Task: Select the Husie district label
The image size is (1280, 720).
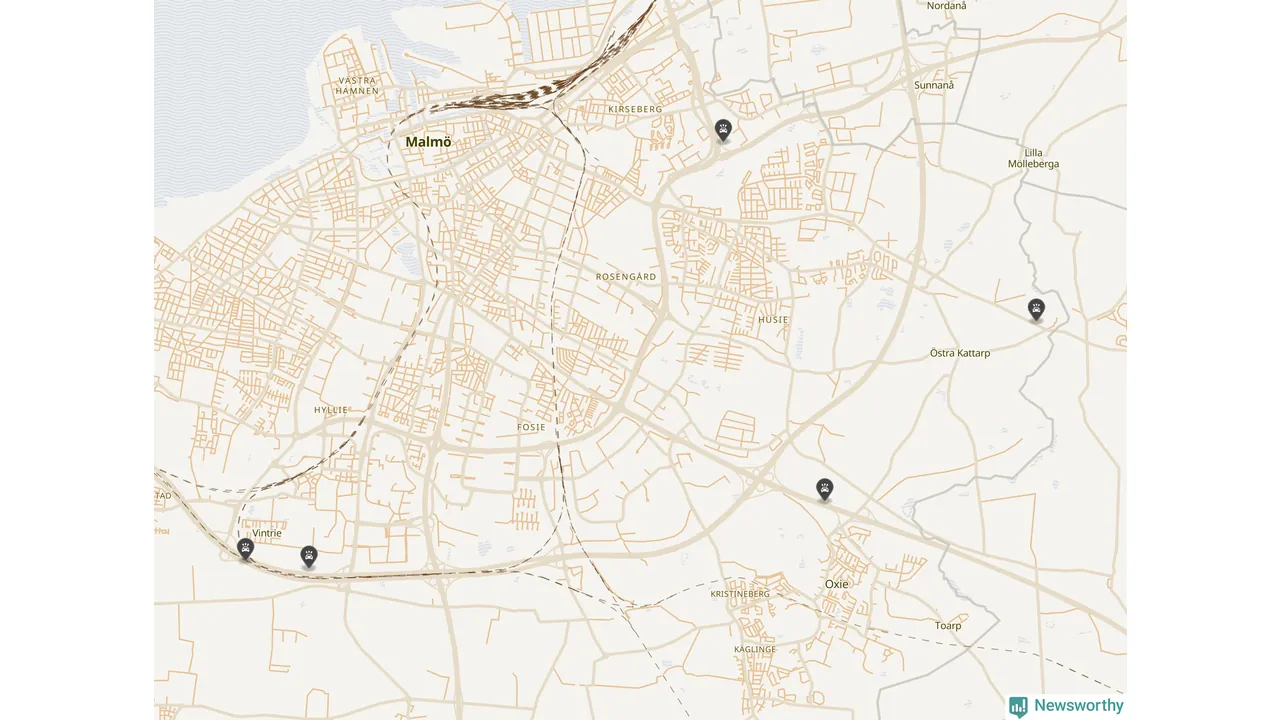Action: (773, 320)
